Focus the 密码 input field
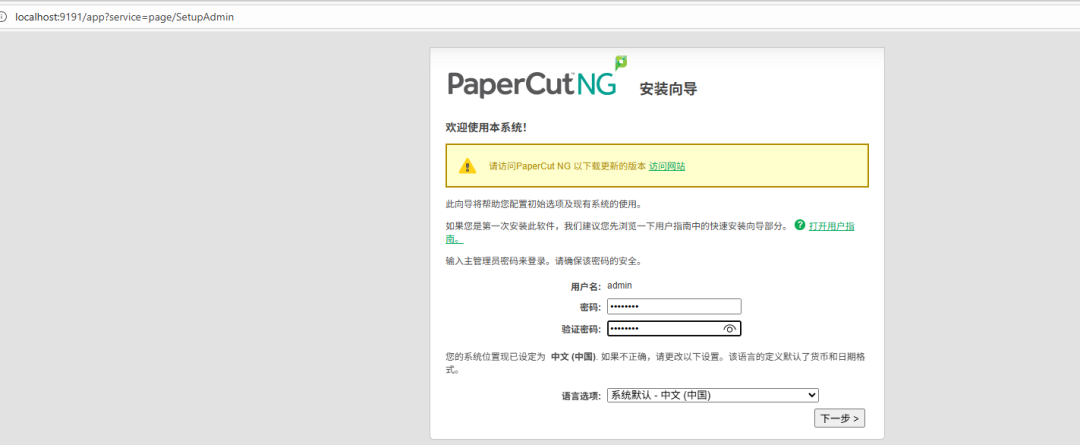The height and width of the screenshot is (445, 1080). pyautogui.click(x=674, y=307)
